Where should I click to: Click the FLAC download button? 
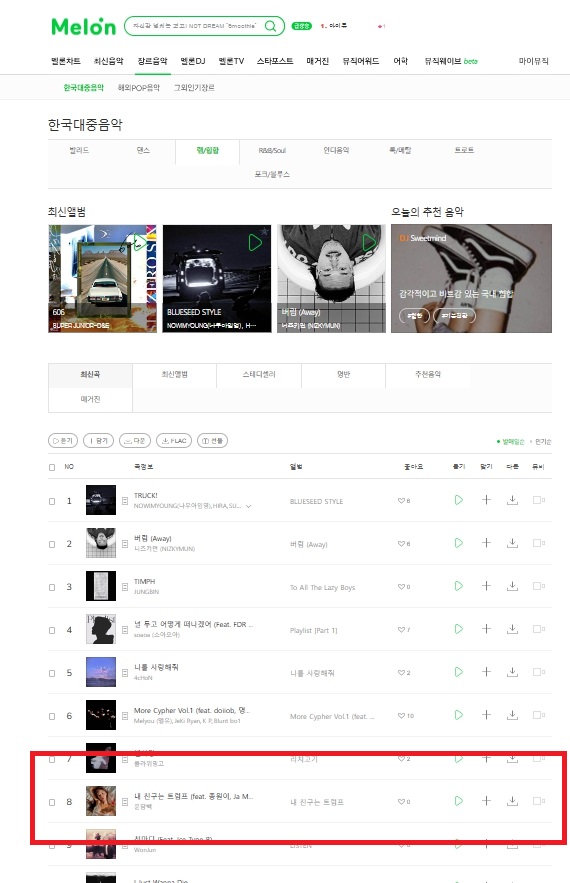coord(174,441)
